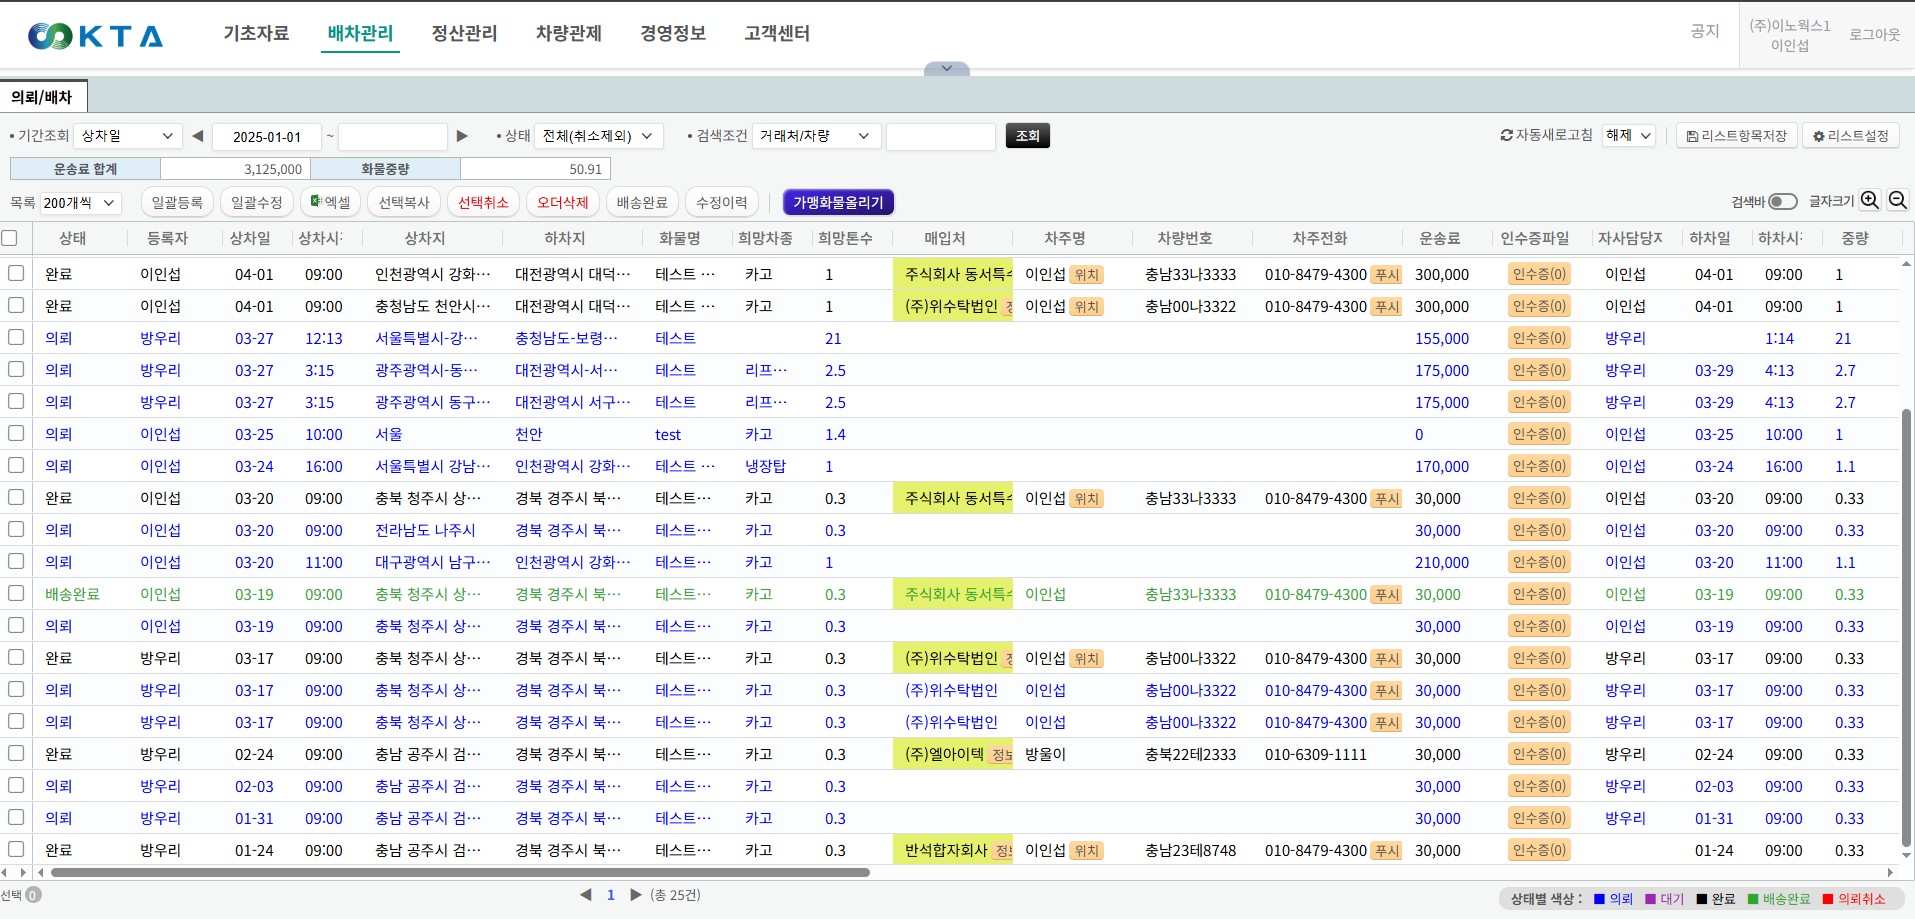This screenshot has height=919, width=1915.
Task: Collapse the top header with chevron
Action: [946, 69]
